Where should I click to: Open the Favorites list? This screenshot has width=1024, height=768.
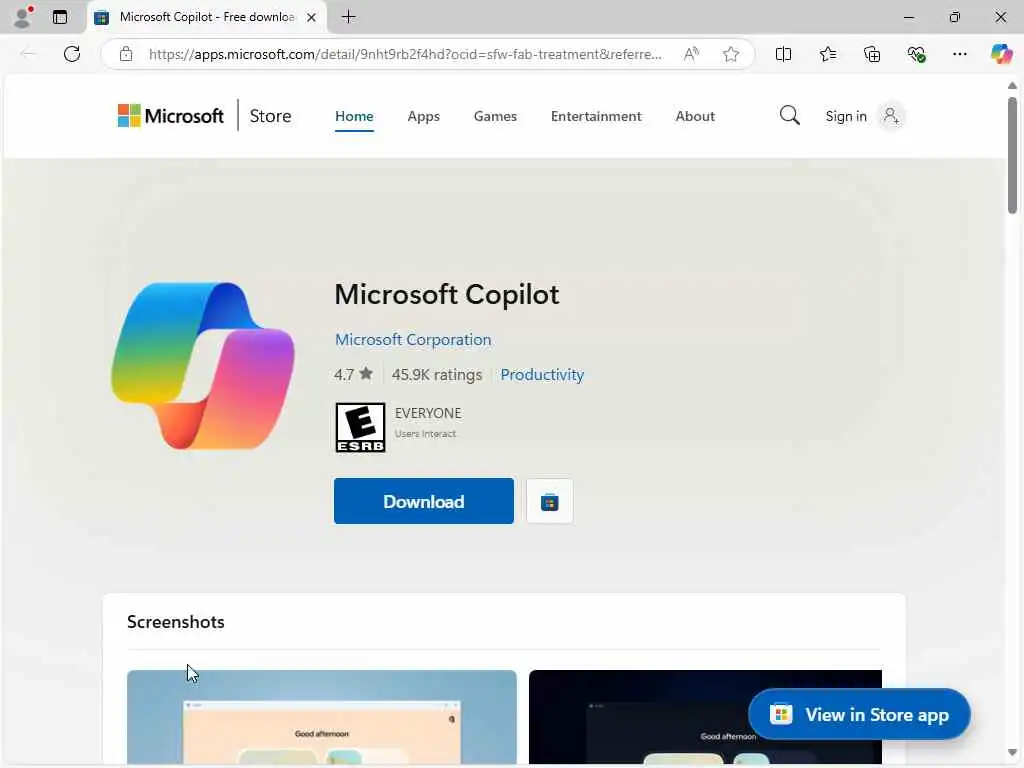pyautogui.click(x=827, y=54)
